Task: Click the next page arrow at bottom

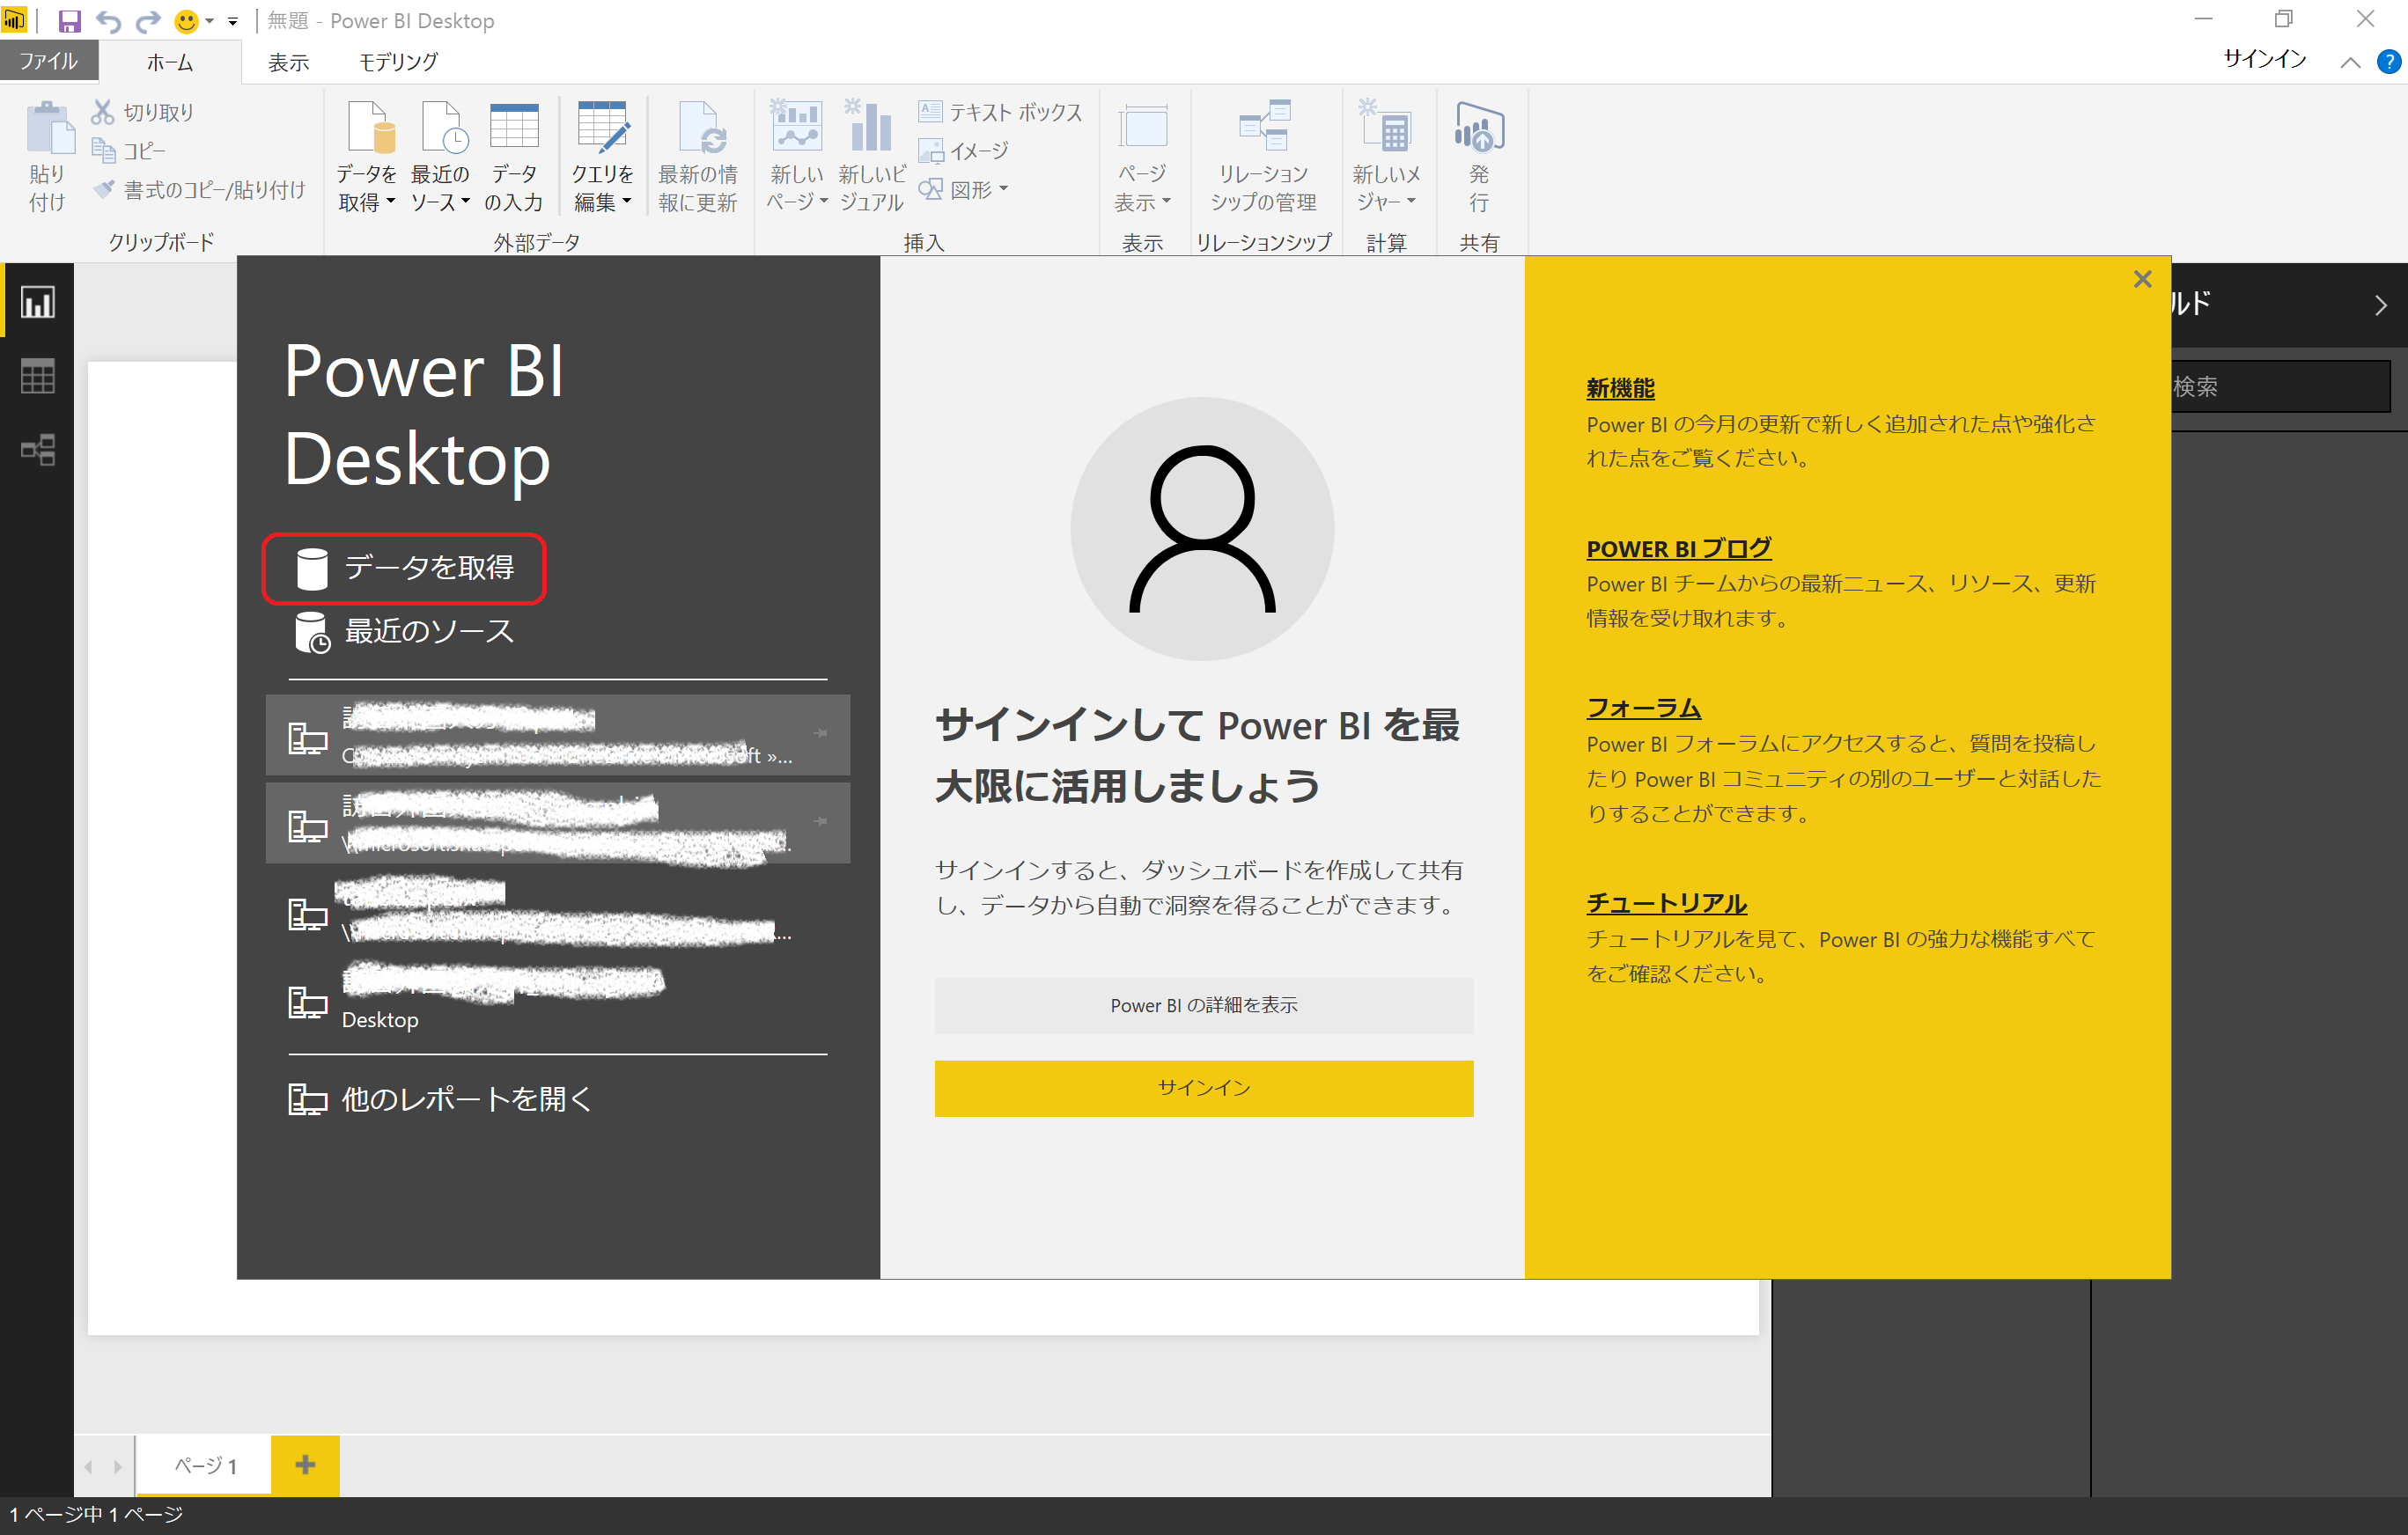Action: (118, 1467)
